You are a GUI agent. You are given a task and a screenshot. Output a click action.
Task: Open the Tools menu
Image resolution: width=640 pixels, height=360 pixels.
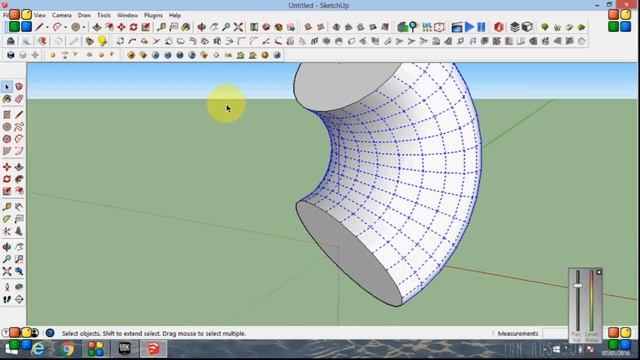click(104, 15)
